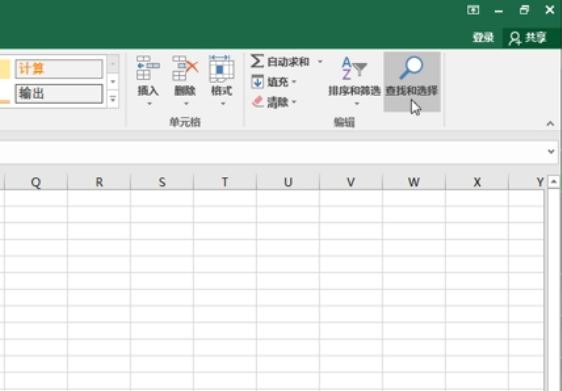The height and width of the screenshot is (391, 562).
Task: Expand the formula bar
Action: (x=551, y=151)
